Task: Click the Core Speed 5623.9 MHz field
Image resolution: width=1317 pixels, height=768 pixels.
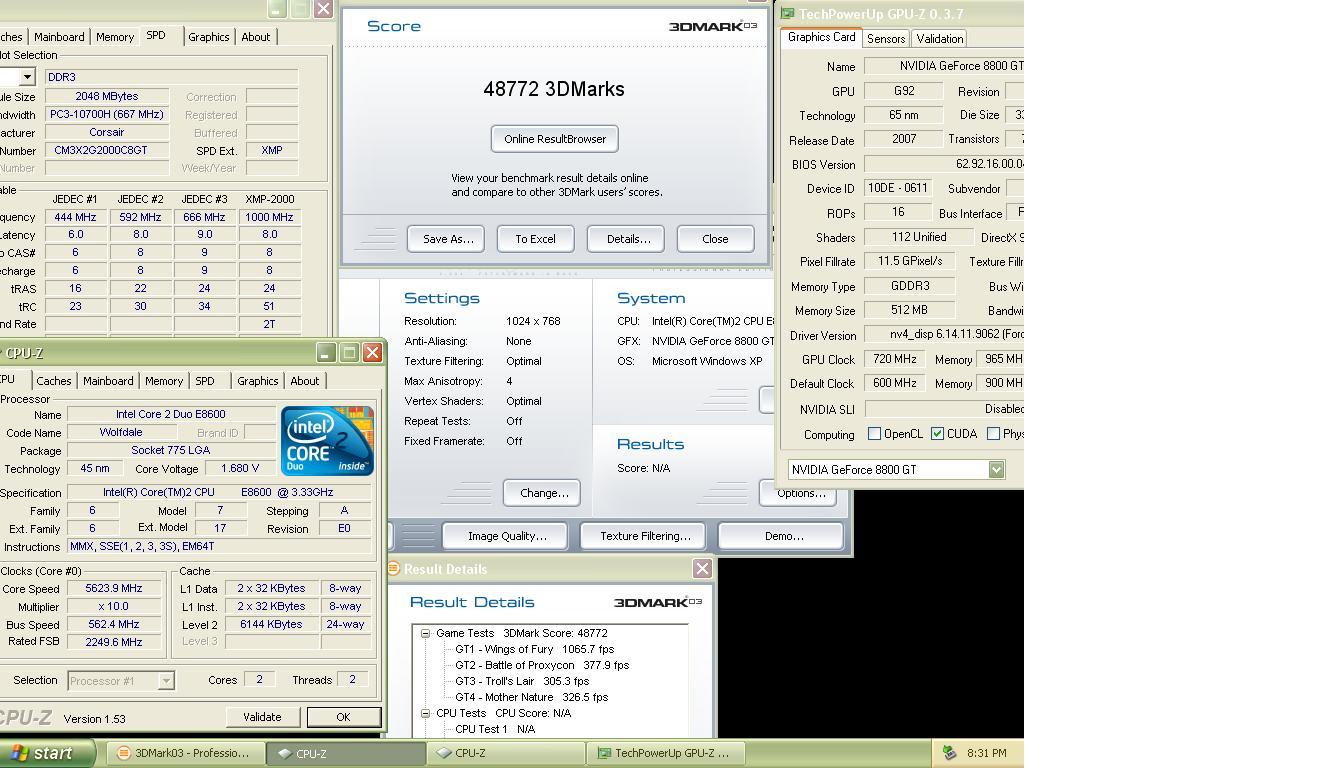Action: pos(114,589)
